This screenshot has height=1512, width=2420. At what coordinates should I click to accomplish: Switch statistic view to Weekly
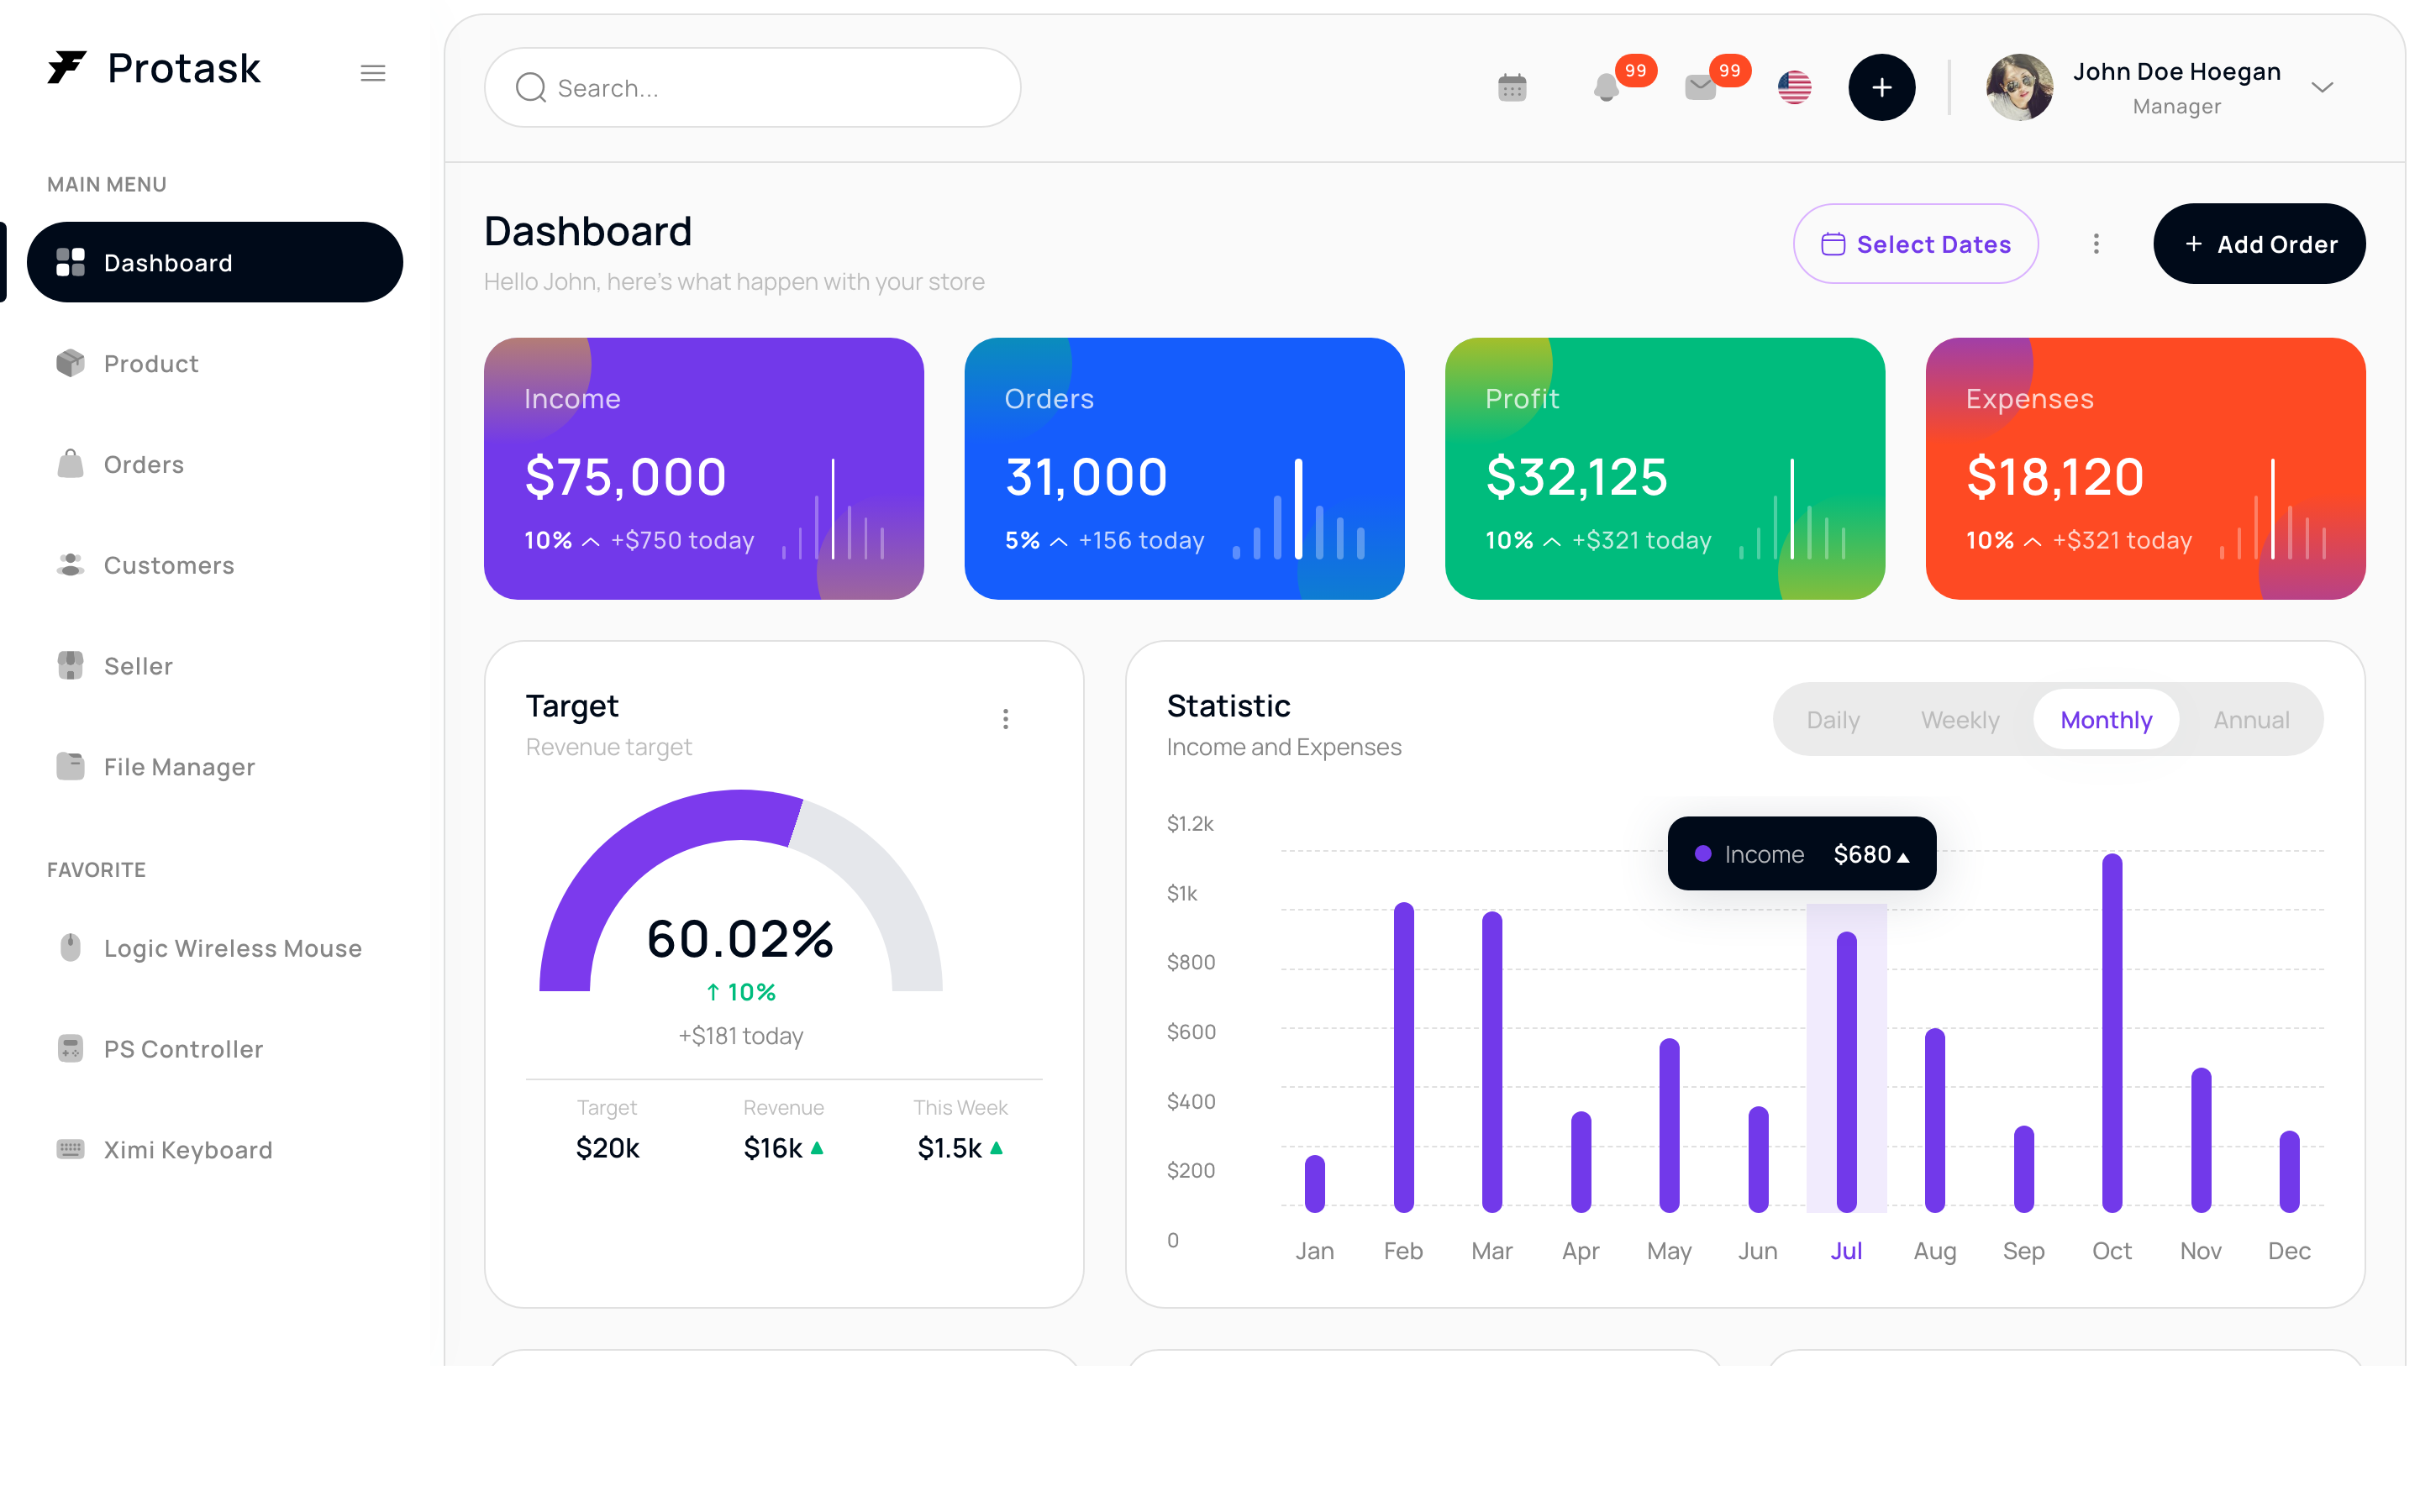click(1959, 720)
